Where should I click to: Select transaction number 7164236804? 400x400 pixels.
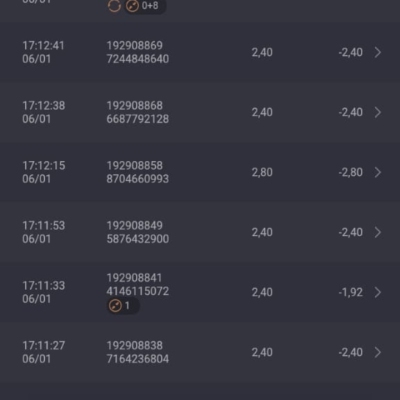click(138, 359)
